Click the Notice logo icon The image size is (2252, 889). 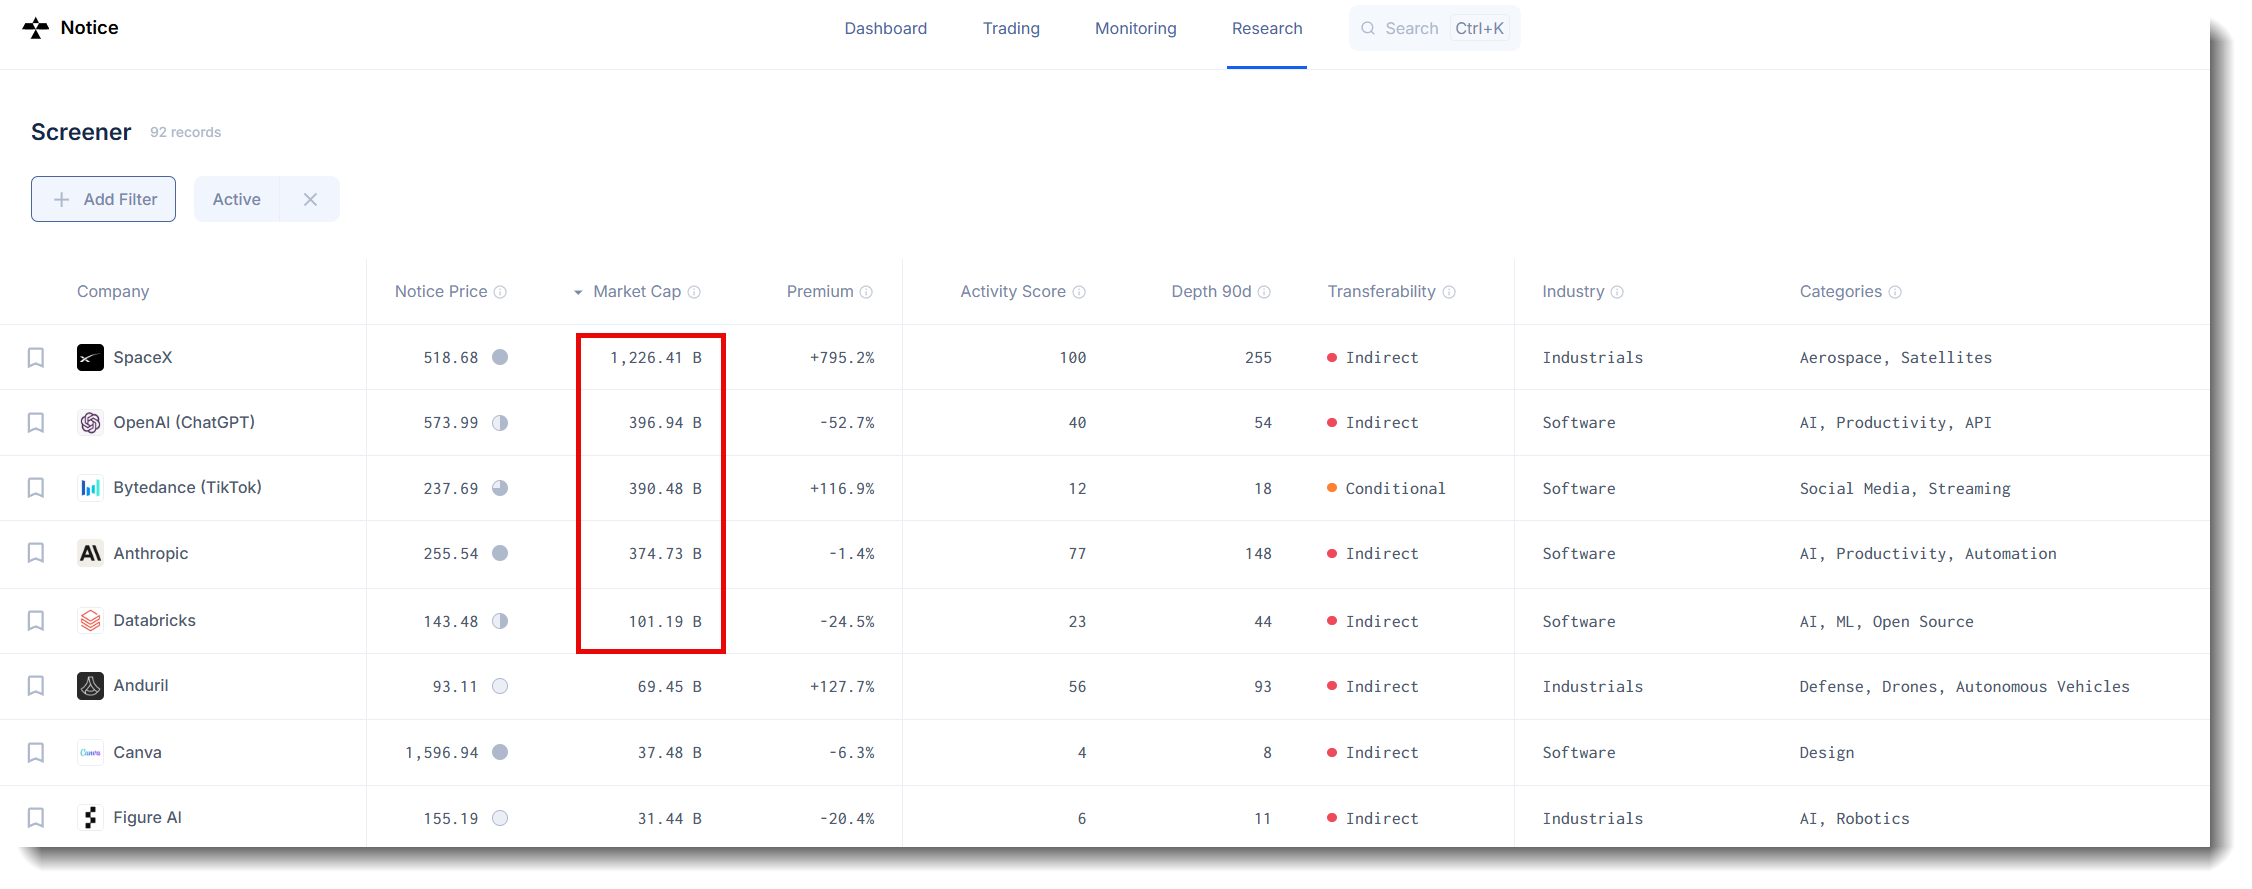point(36,28)
